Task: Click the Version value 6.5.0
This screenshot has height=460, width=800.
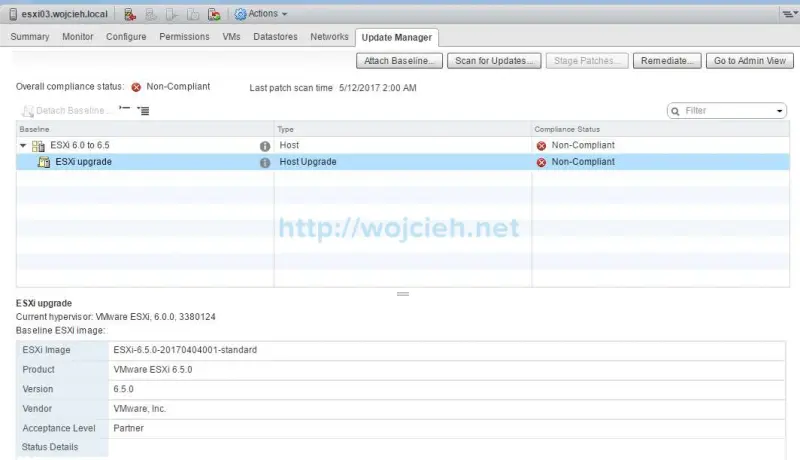Action: coord(123,389)
